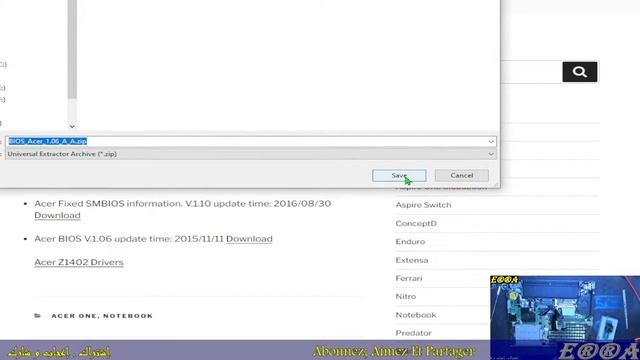Open the ACER ONE category tag
This screenshot has height=360, width=640.
(x=74, y=316)
